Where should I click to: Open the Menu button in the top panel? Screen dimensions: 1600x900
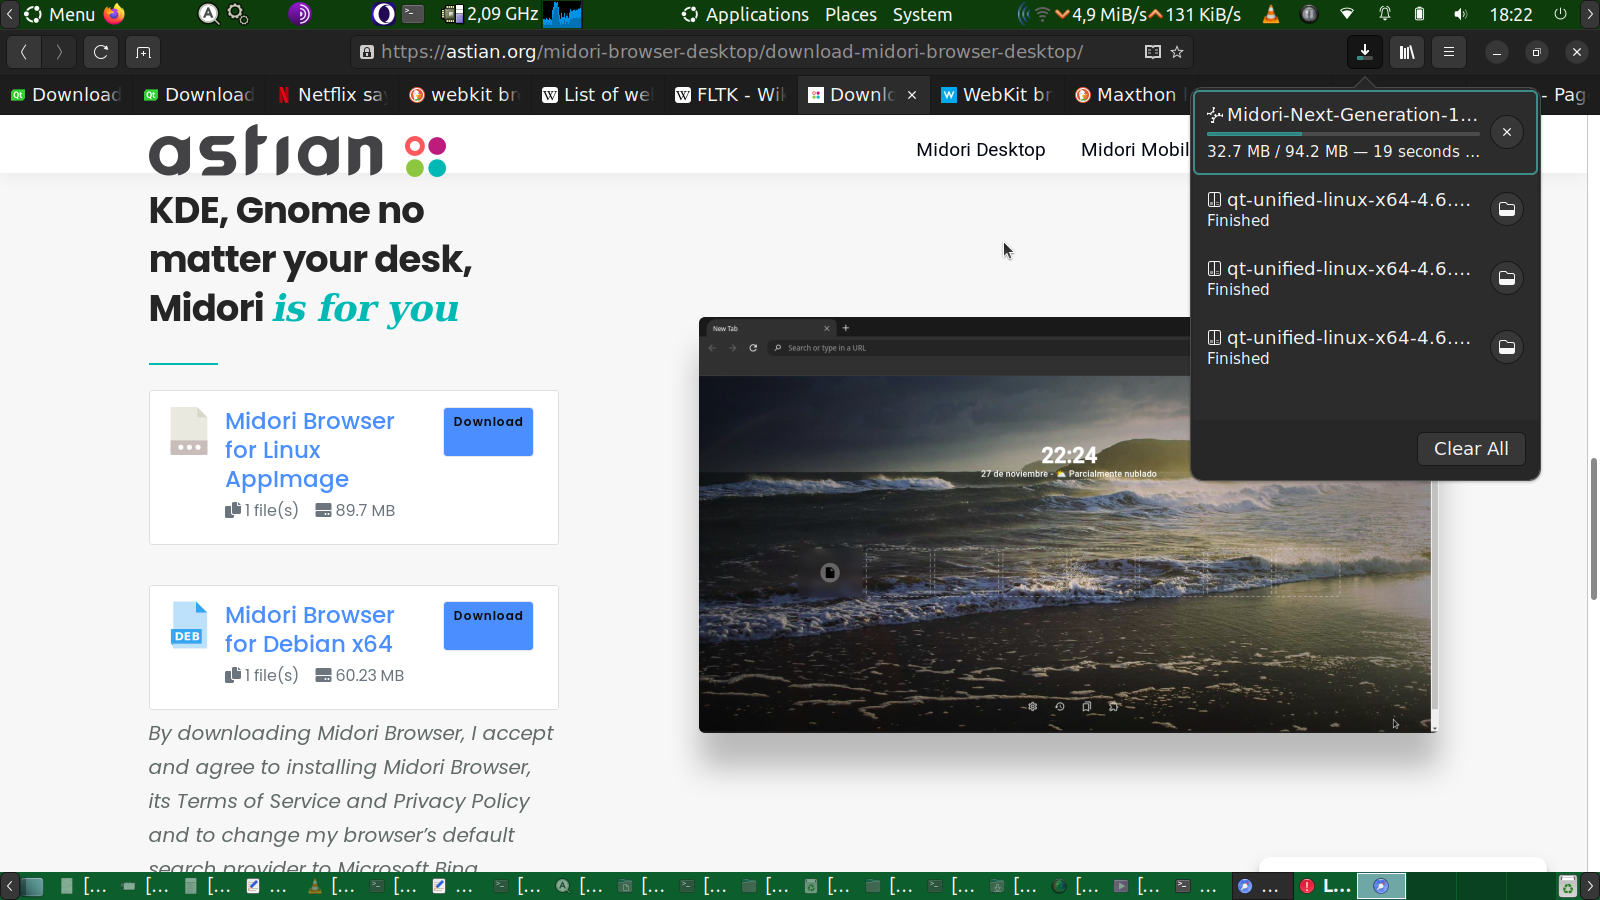tap(60, 14)
